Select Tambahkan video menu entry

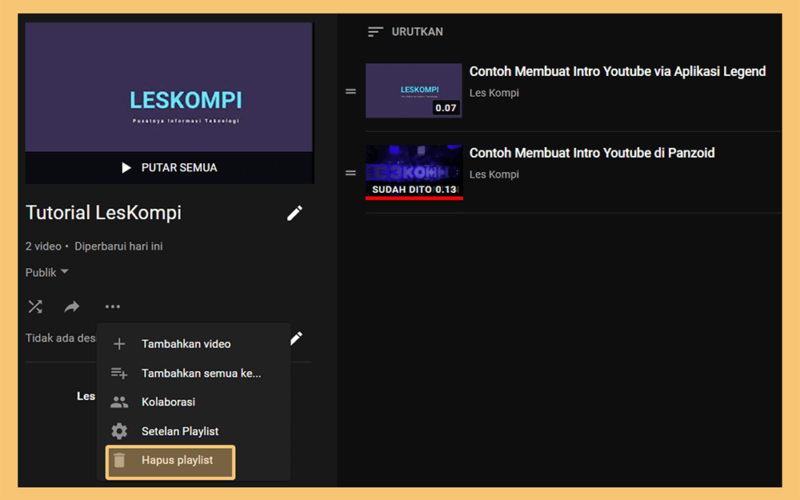(194, 344)
